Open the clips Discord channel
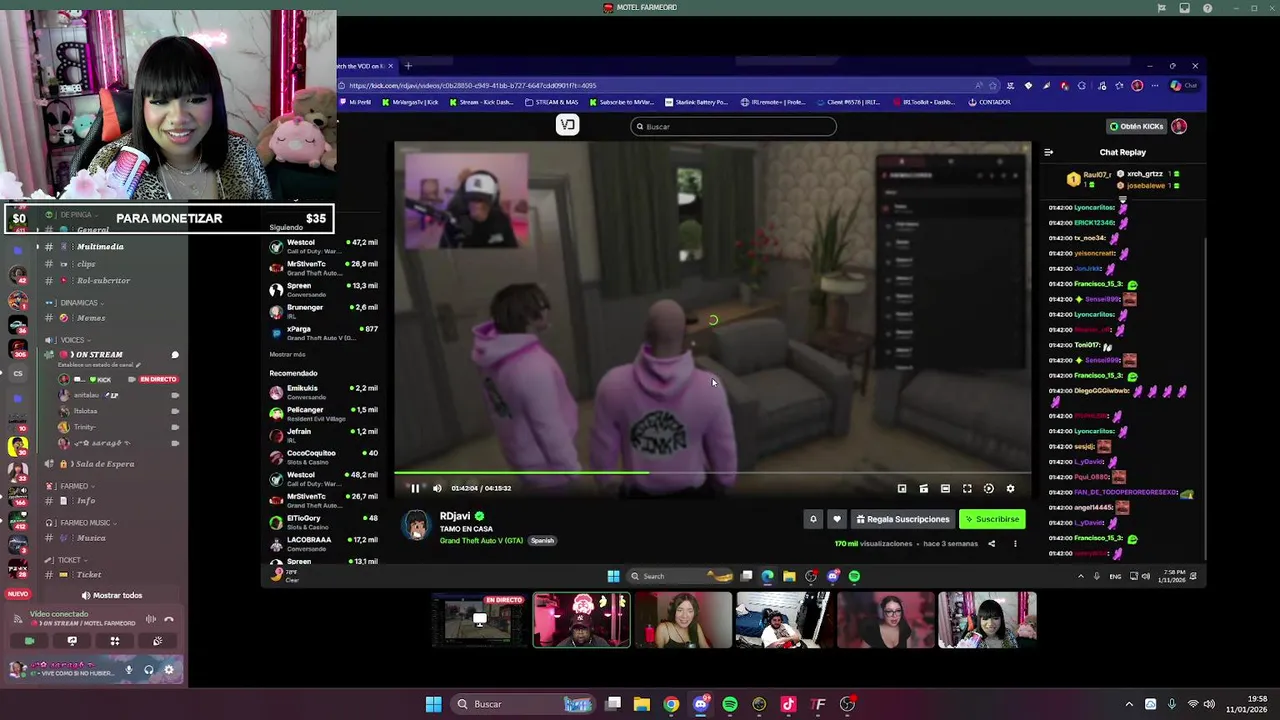Viewport: 1280px width, 720px height. (x=86, y=264)
